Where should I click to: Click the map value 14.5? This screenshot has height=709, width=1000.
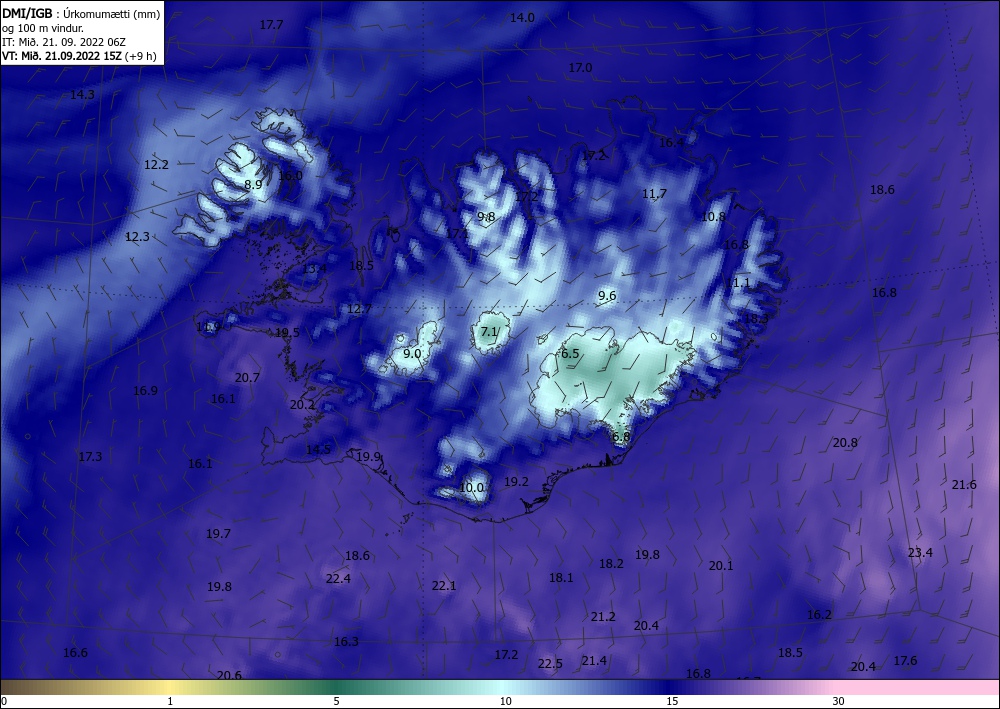click(x=318, y=450)
